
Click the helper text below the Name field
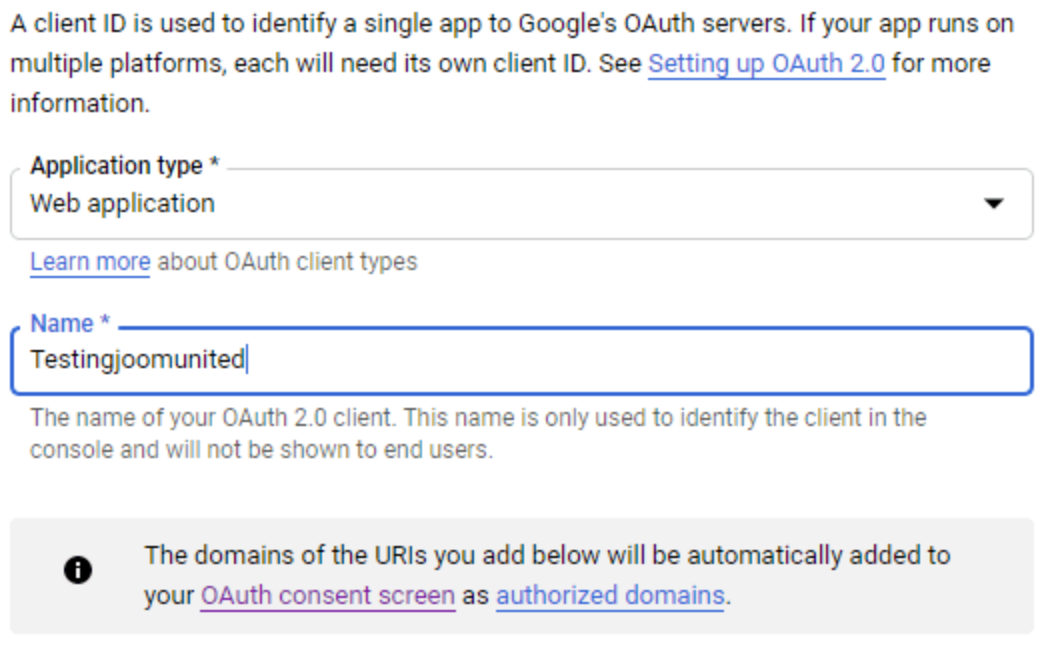[x=478, y=418]
